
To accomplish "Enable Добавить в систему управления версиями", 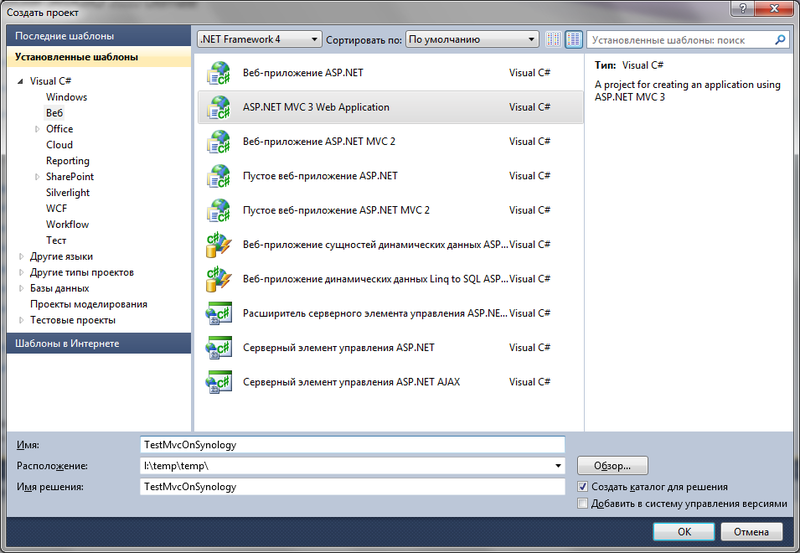I will [x=582, y=504].
